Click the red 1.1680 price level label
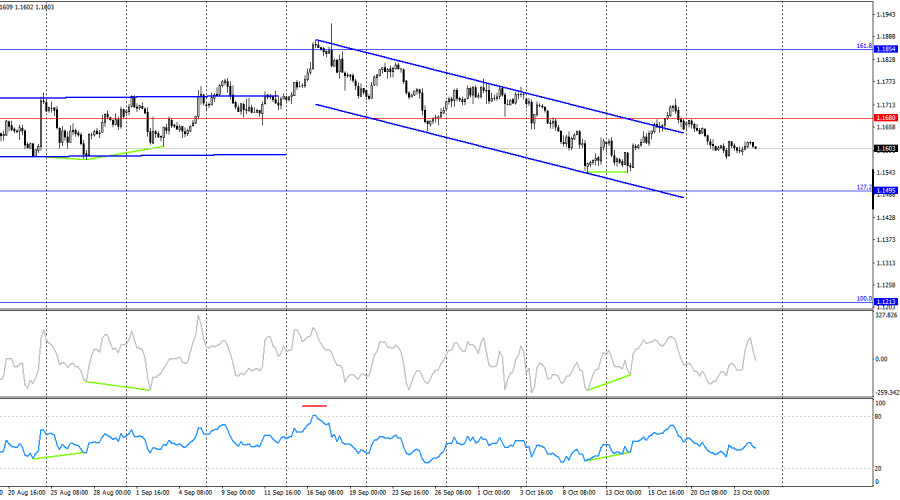This screenshot has width=900, height=500. pos(885,118)
